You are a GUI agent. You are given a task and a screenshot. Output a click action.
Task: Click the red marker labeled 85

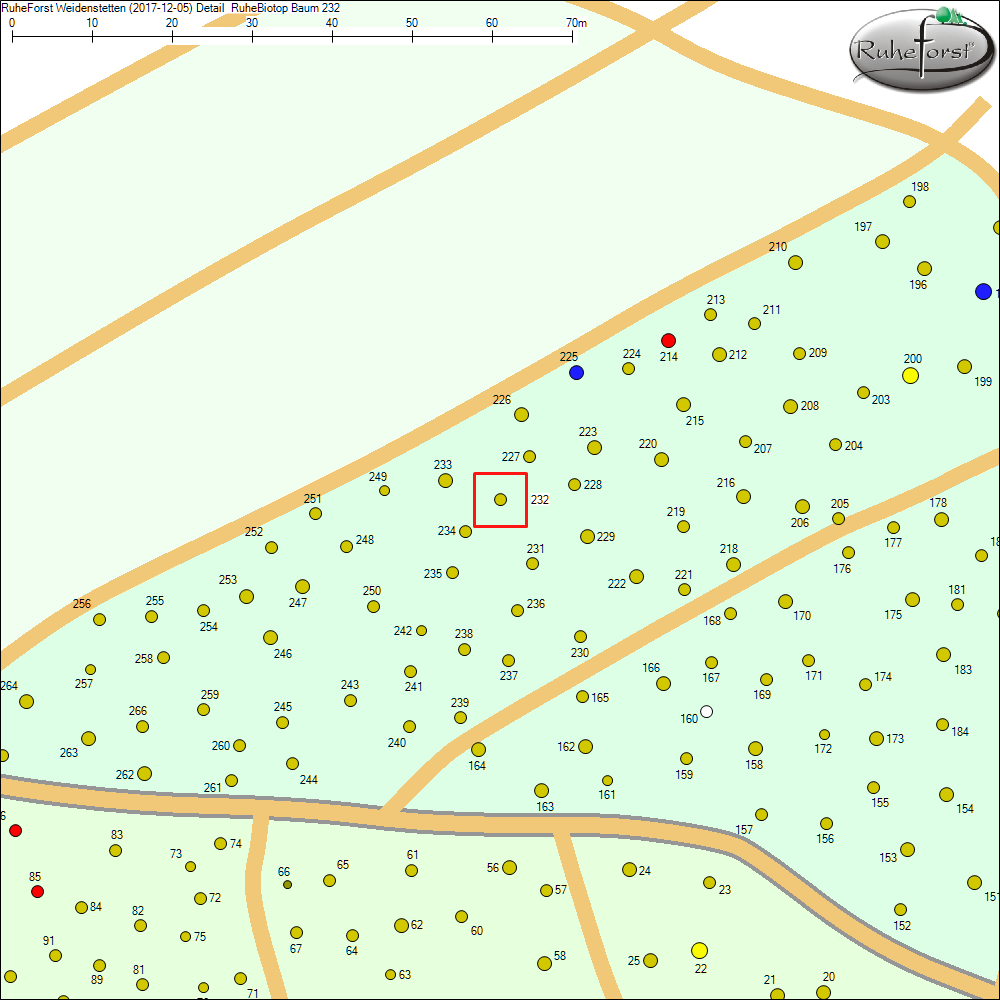coord(38,891)
